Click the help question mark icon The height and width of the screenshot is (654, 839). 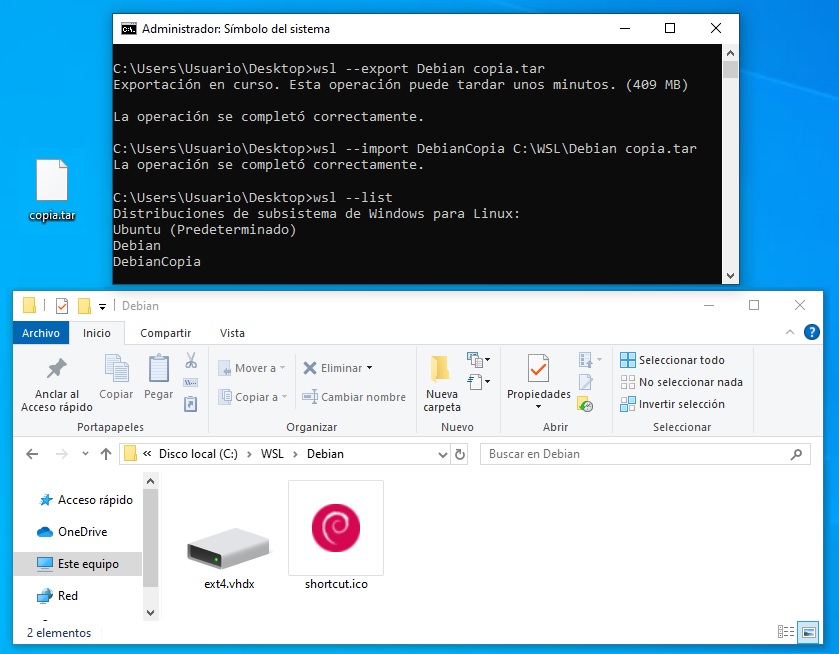(811, 332)
